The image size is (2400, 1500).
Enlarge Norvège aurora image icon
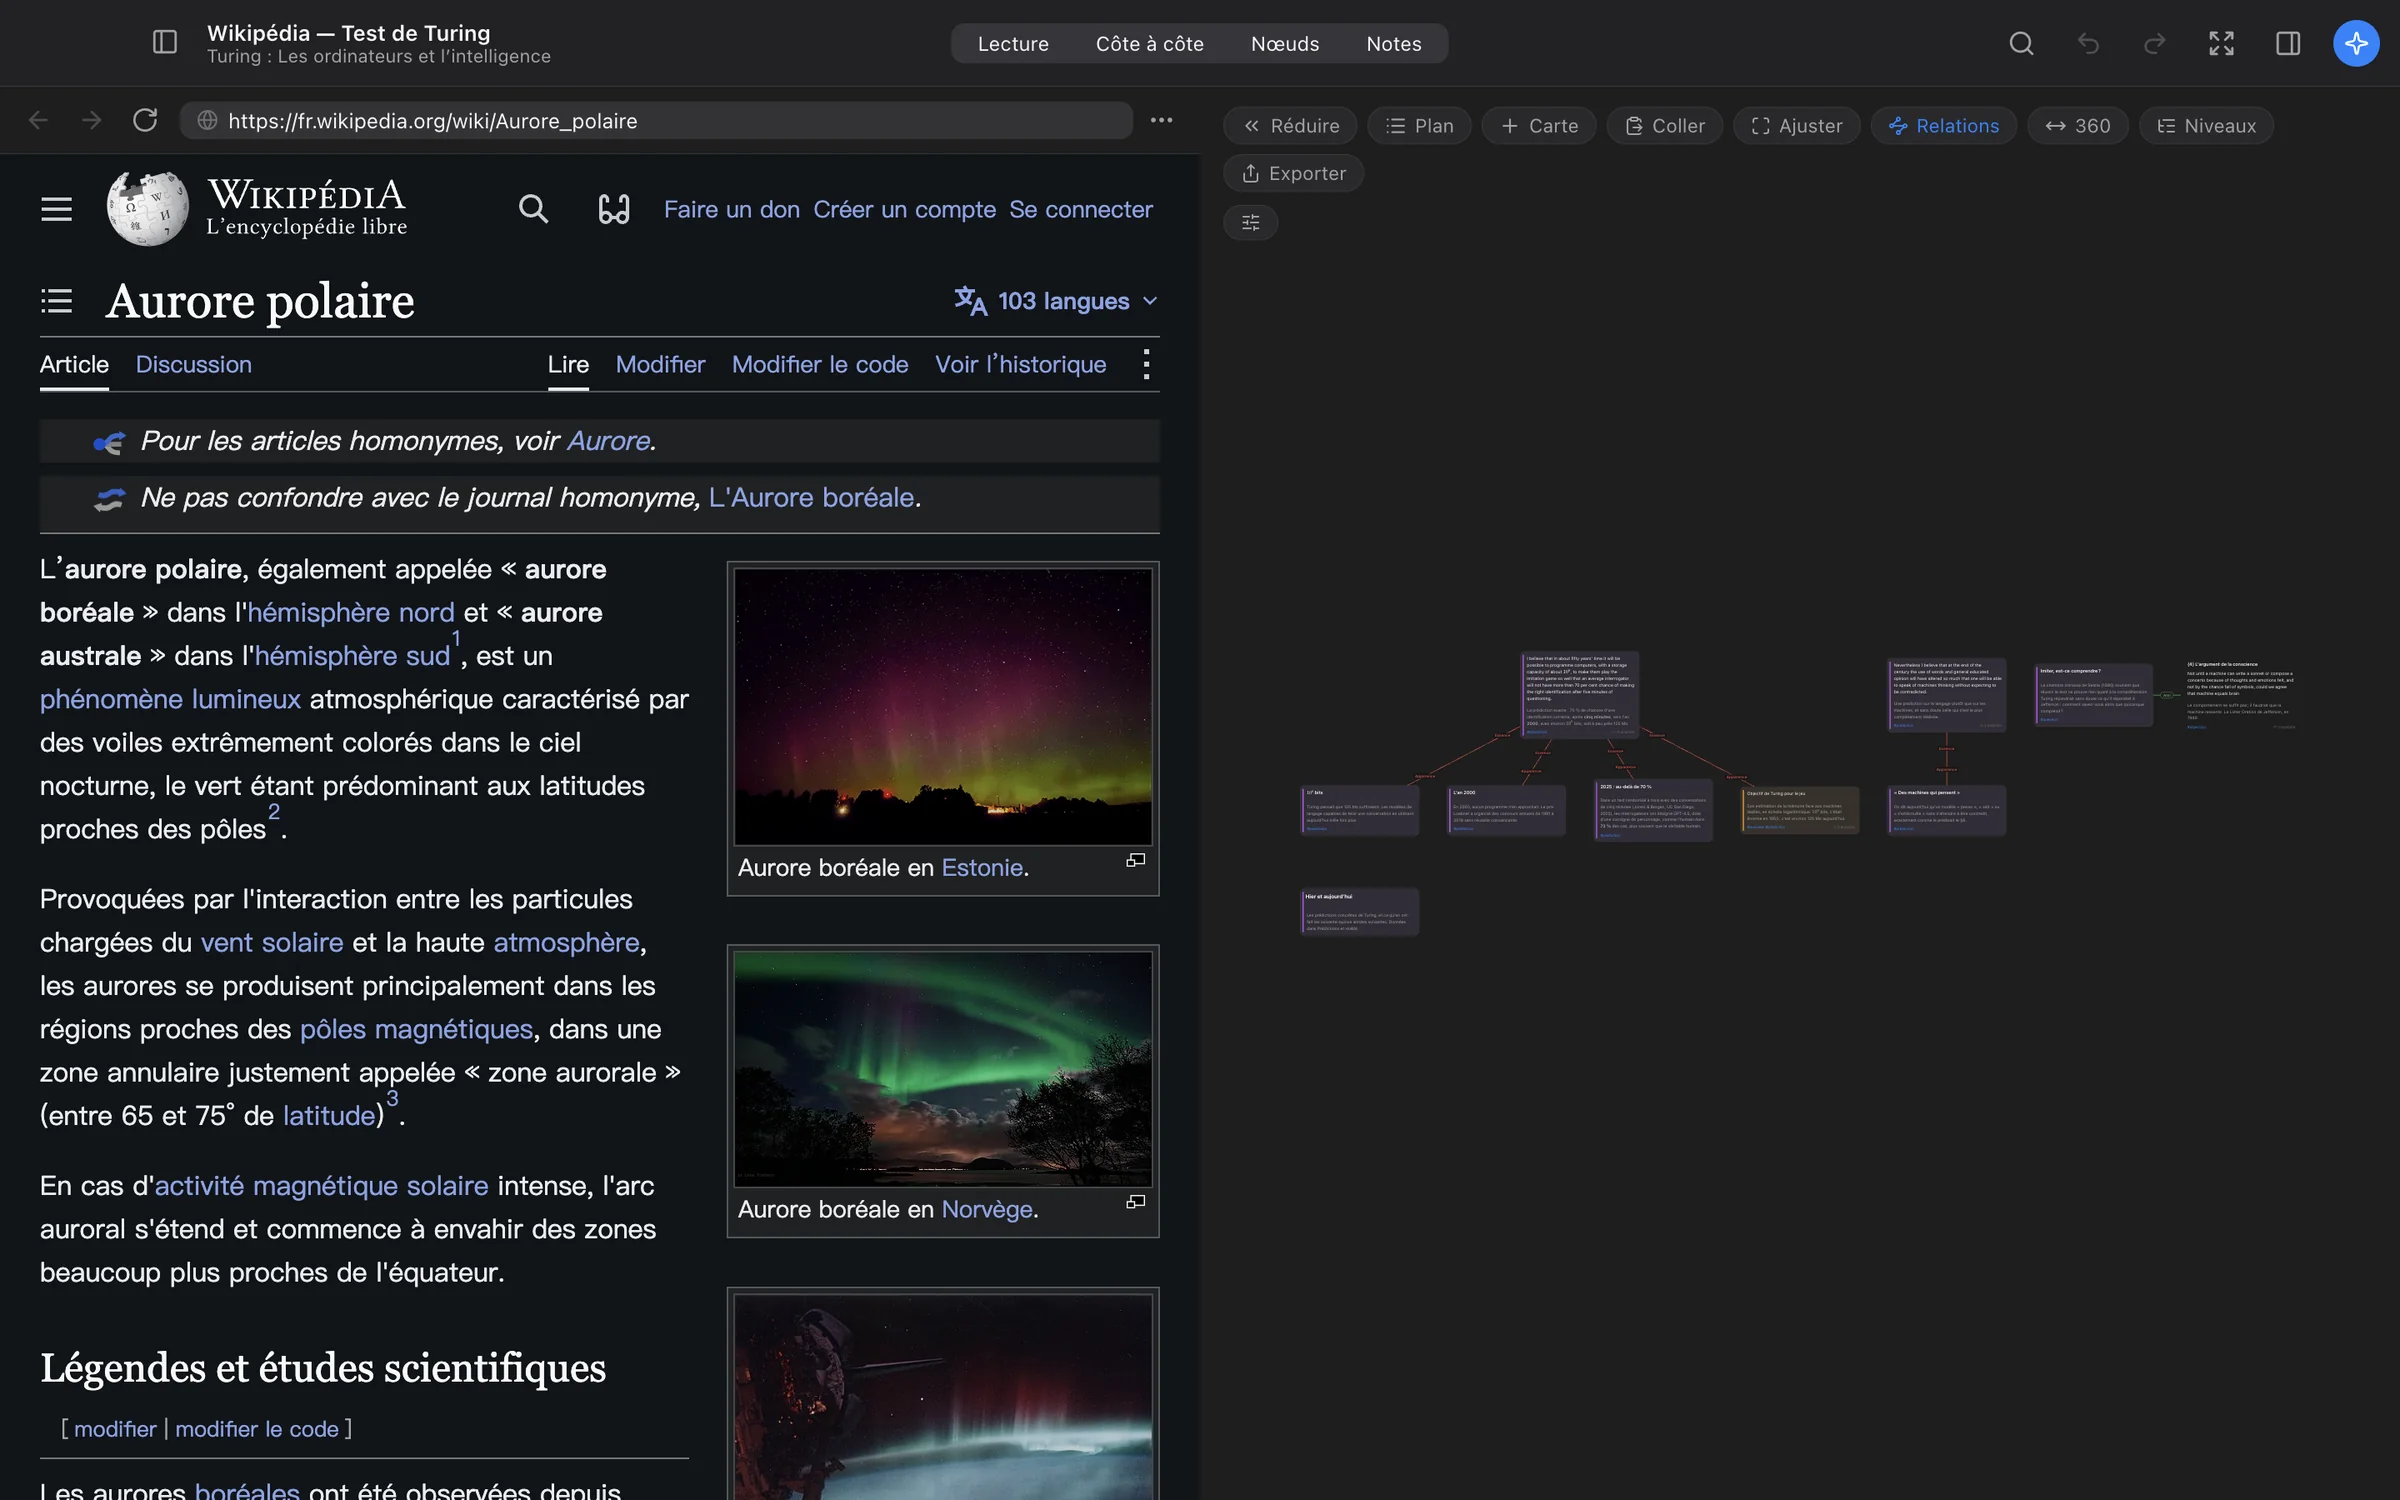pyautogui.click(x=1136, y=1202)
